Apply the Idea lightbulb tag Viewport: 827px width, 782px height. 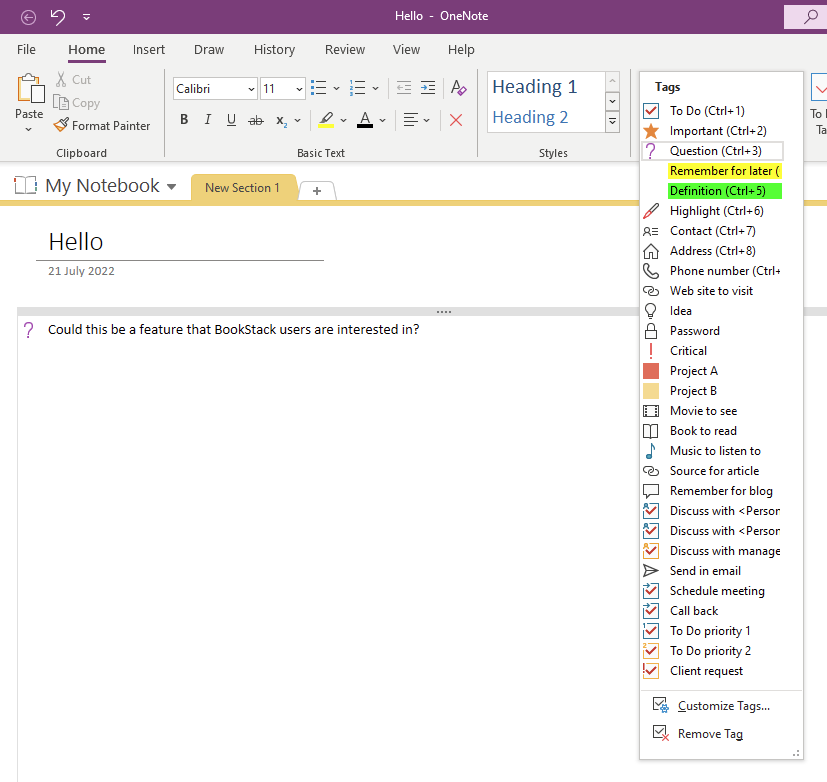click(x=713, y=311)
